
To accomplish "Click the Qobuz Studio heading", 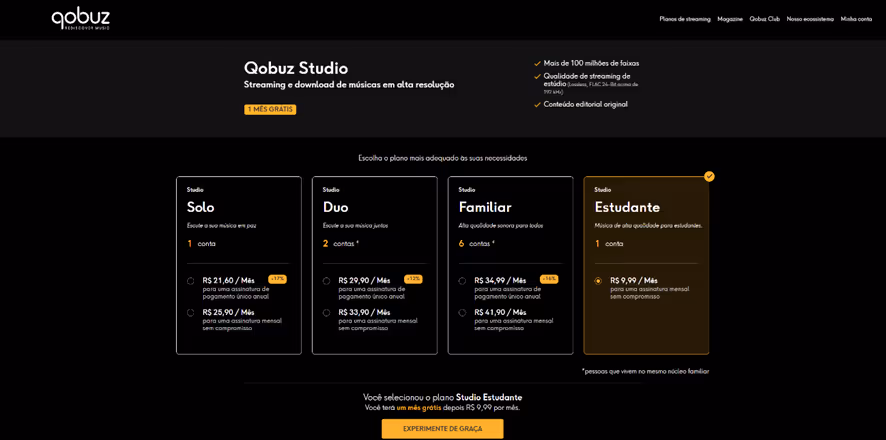I will (x=296, y=68).
